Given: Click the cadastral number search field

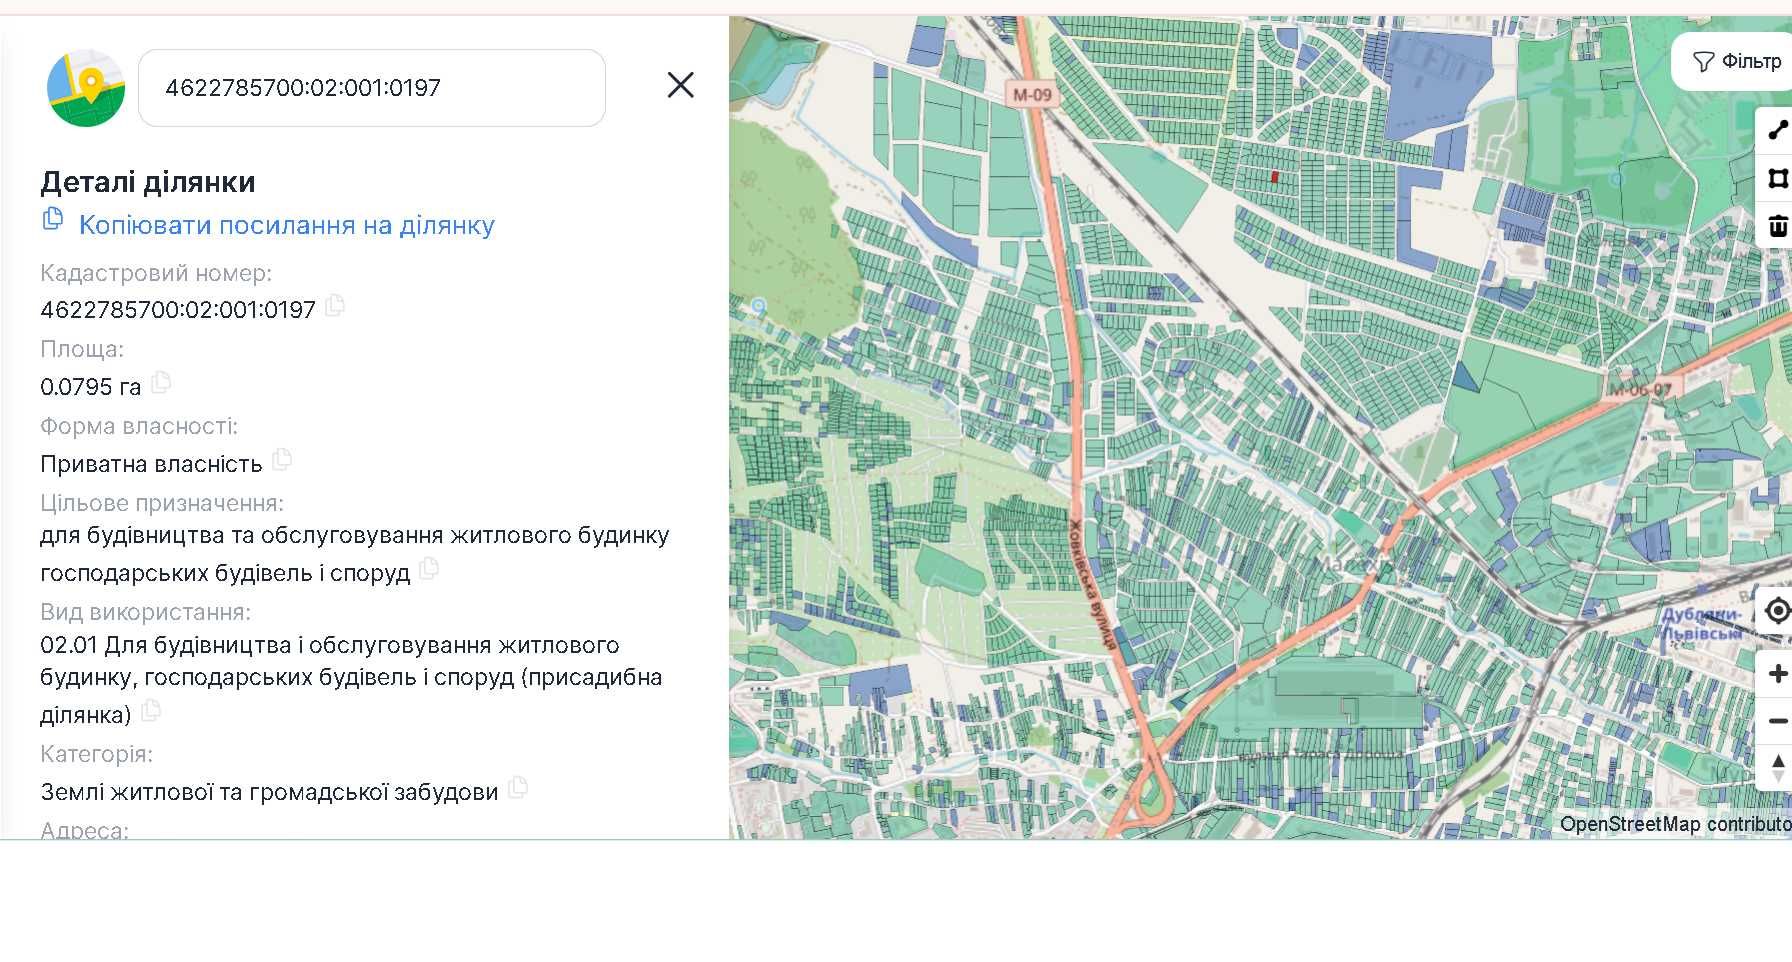Looking at the screenshot, I should [371, 88].
